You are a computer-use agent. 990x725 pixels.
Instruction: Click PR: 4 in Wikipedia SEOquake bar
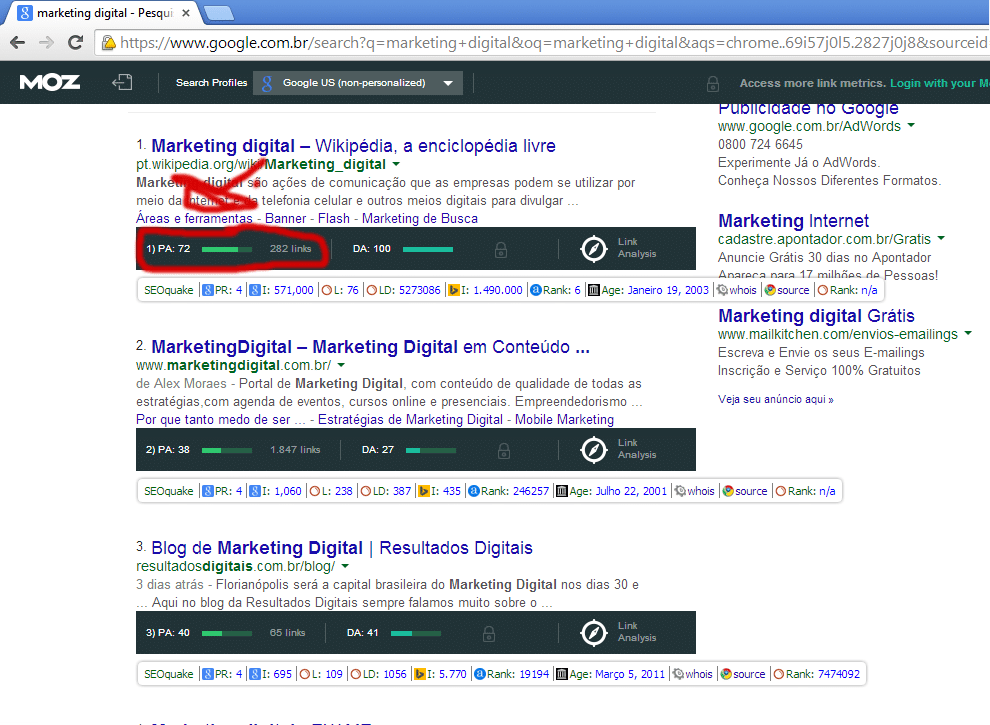point(222,290)
